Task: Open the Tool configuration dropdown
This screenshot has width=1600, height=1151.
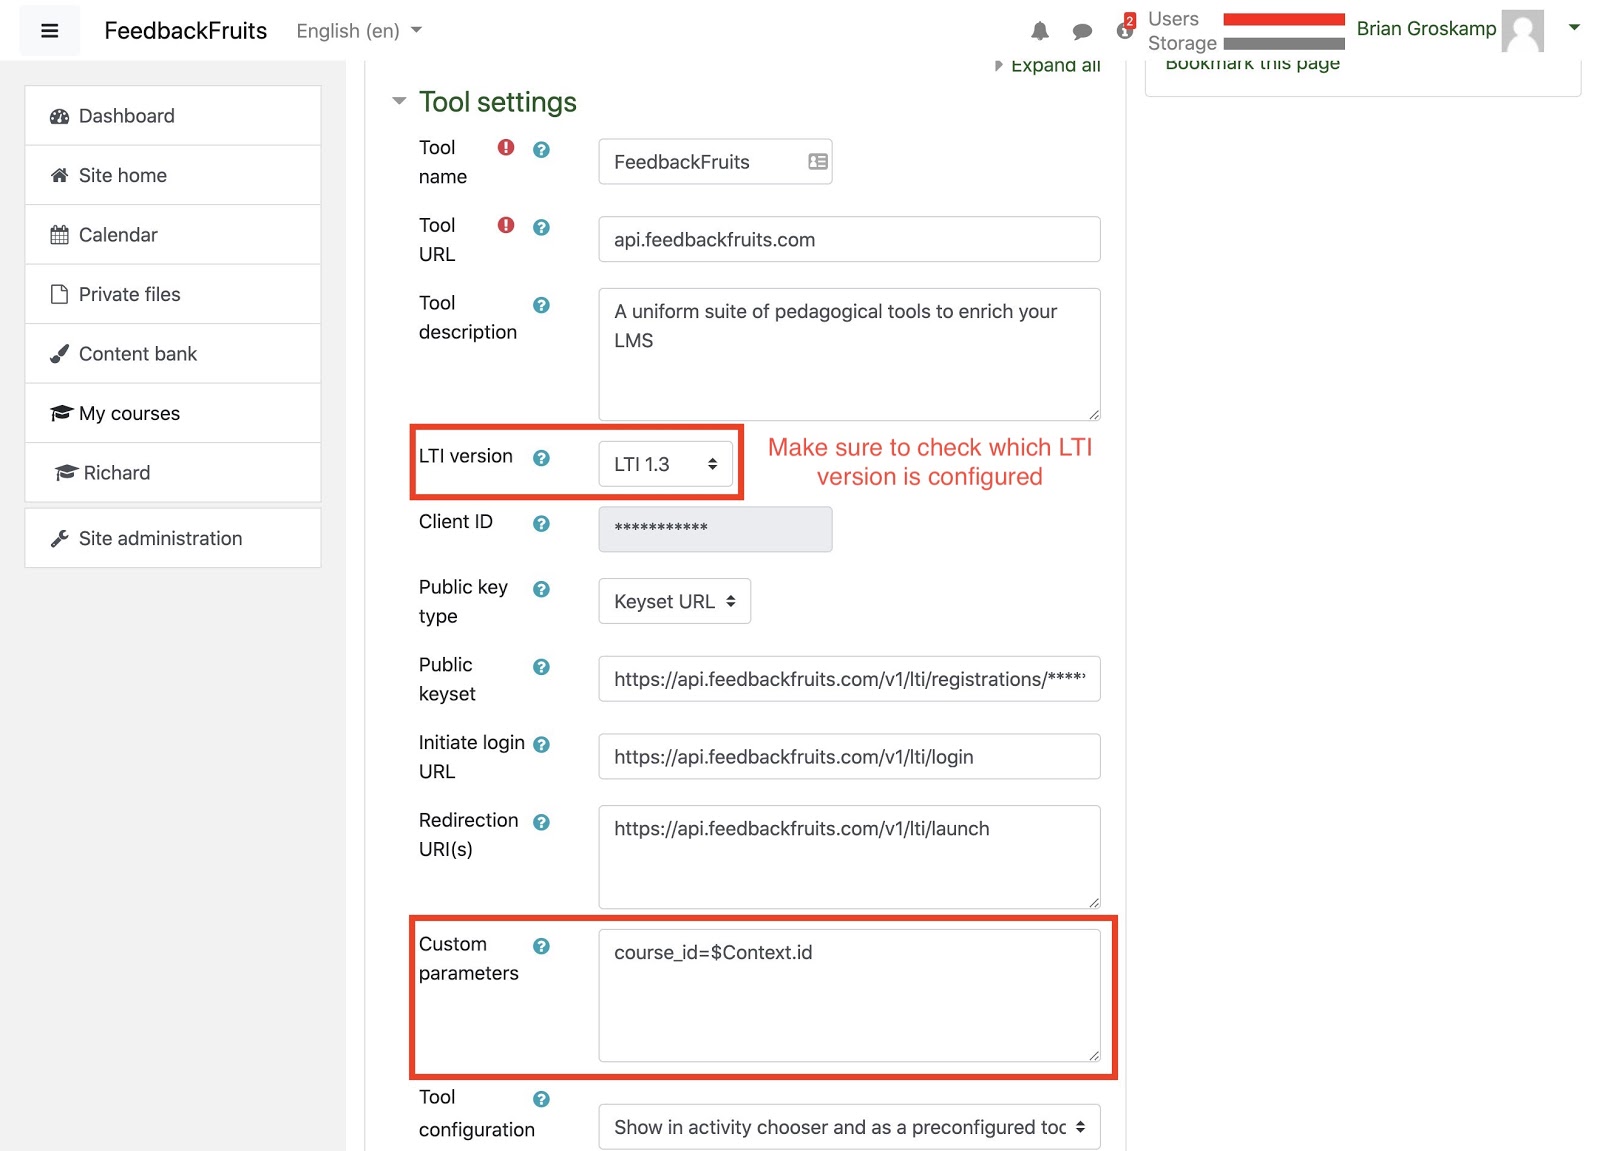Action: [849, 1127]
